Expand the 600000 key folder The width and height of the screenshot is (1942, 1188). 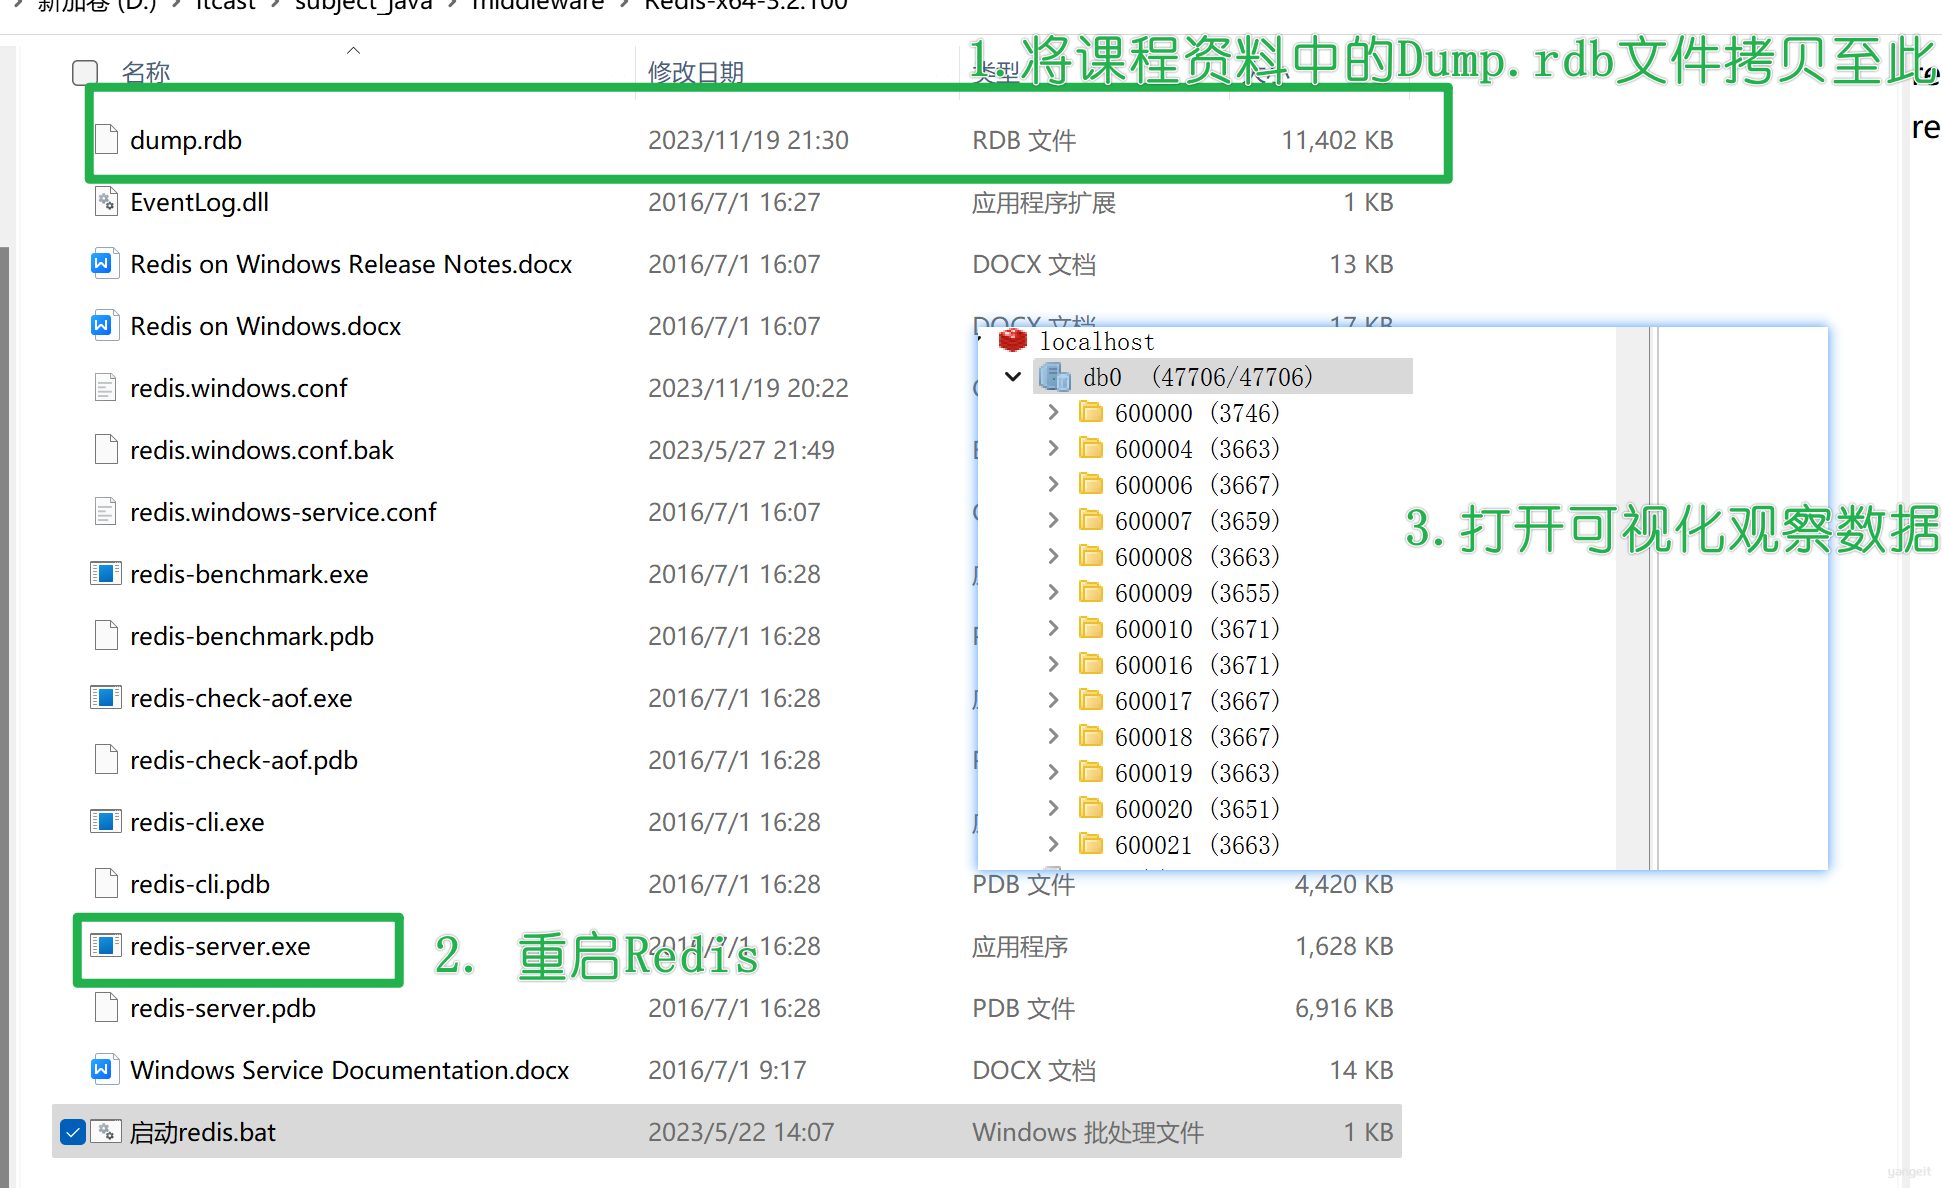tap(1053, 413)
